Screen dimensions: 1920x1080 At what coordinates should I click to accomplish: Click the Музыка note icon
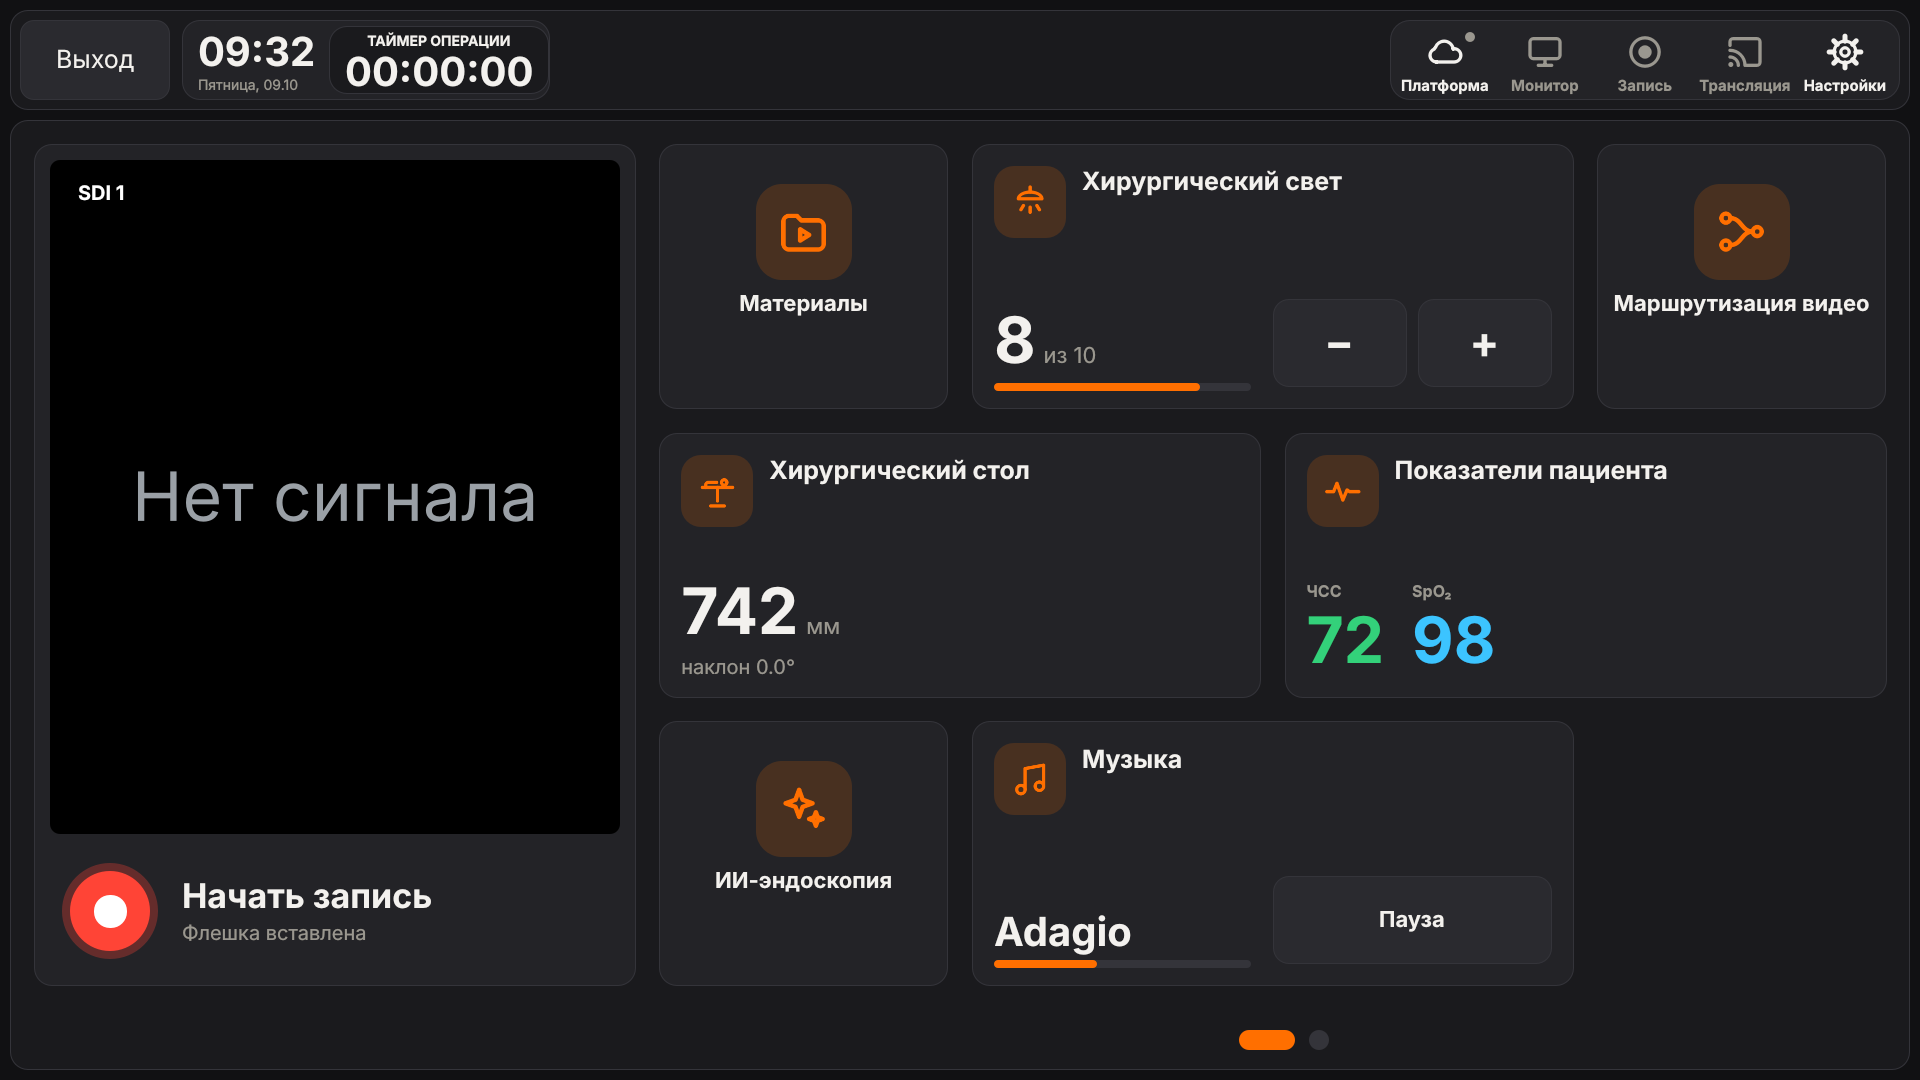point(1030,779)
